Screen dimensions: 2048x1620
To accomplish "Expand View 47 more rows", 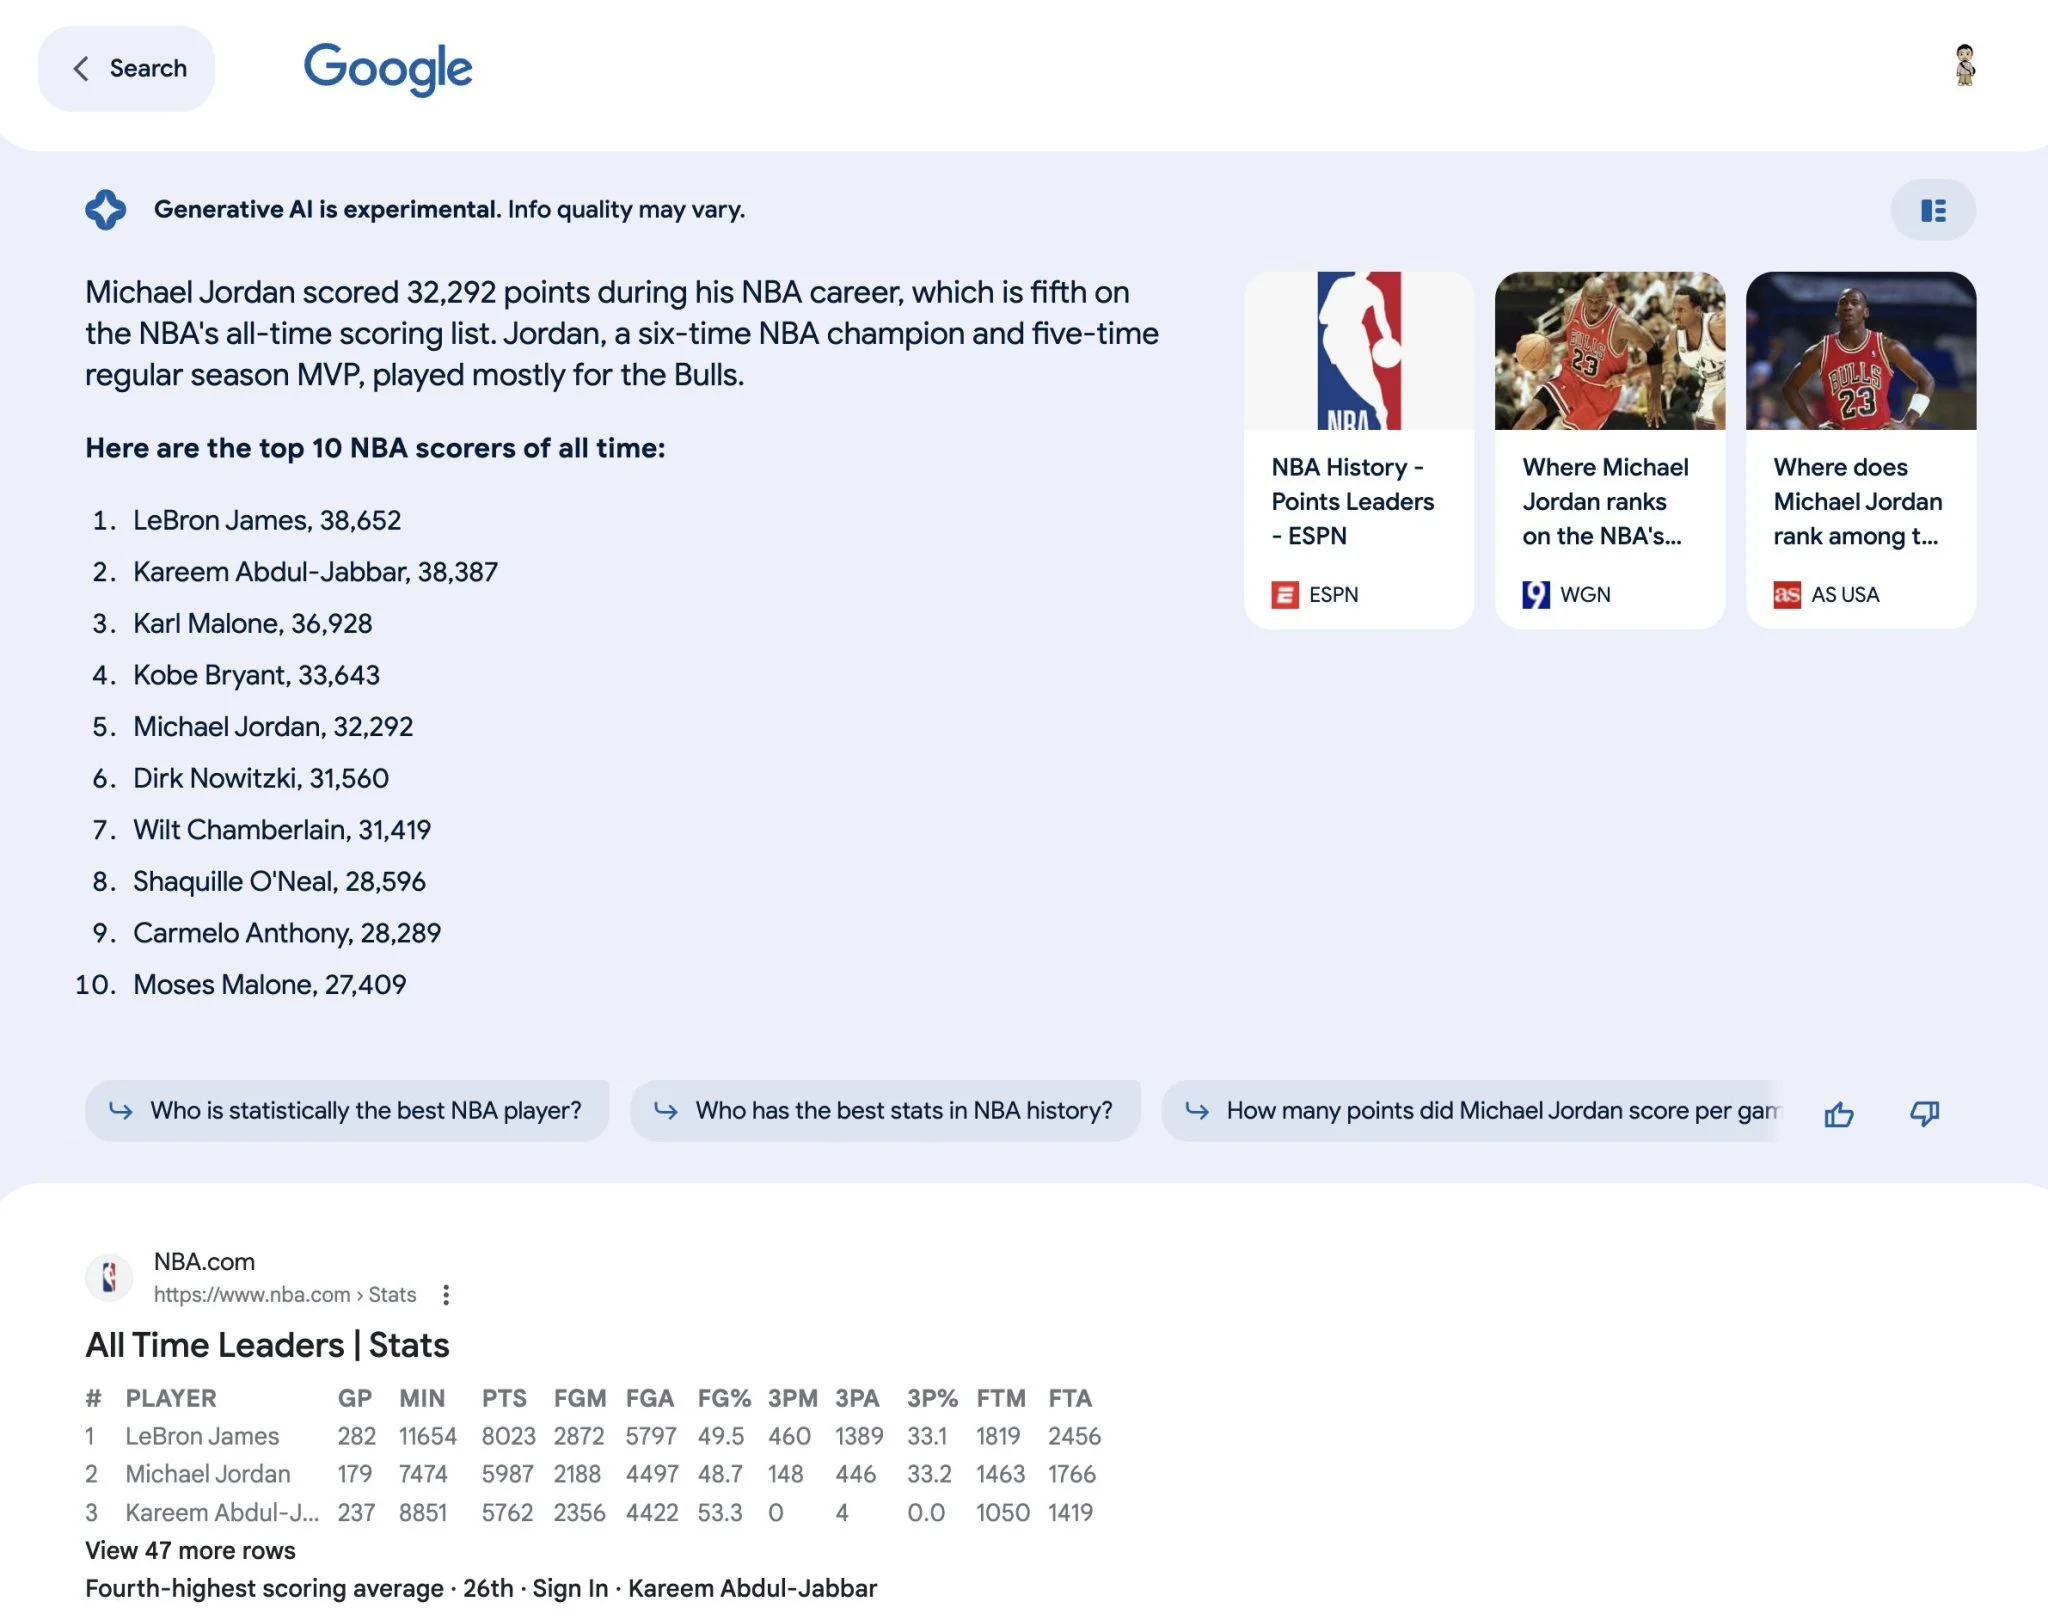I will tap(190, 1550).
